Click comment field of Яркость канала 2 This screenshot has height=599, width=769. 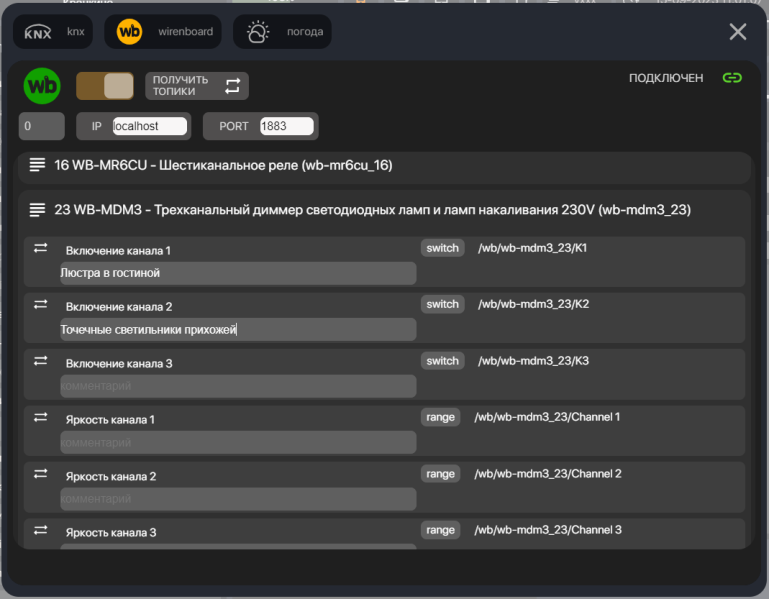pyautogui.click(x=238, y=499)
